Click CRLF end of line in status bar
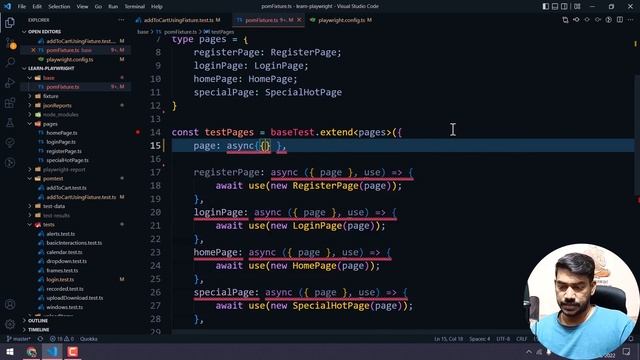 (x=522, y=339)
